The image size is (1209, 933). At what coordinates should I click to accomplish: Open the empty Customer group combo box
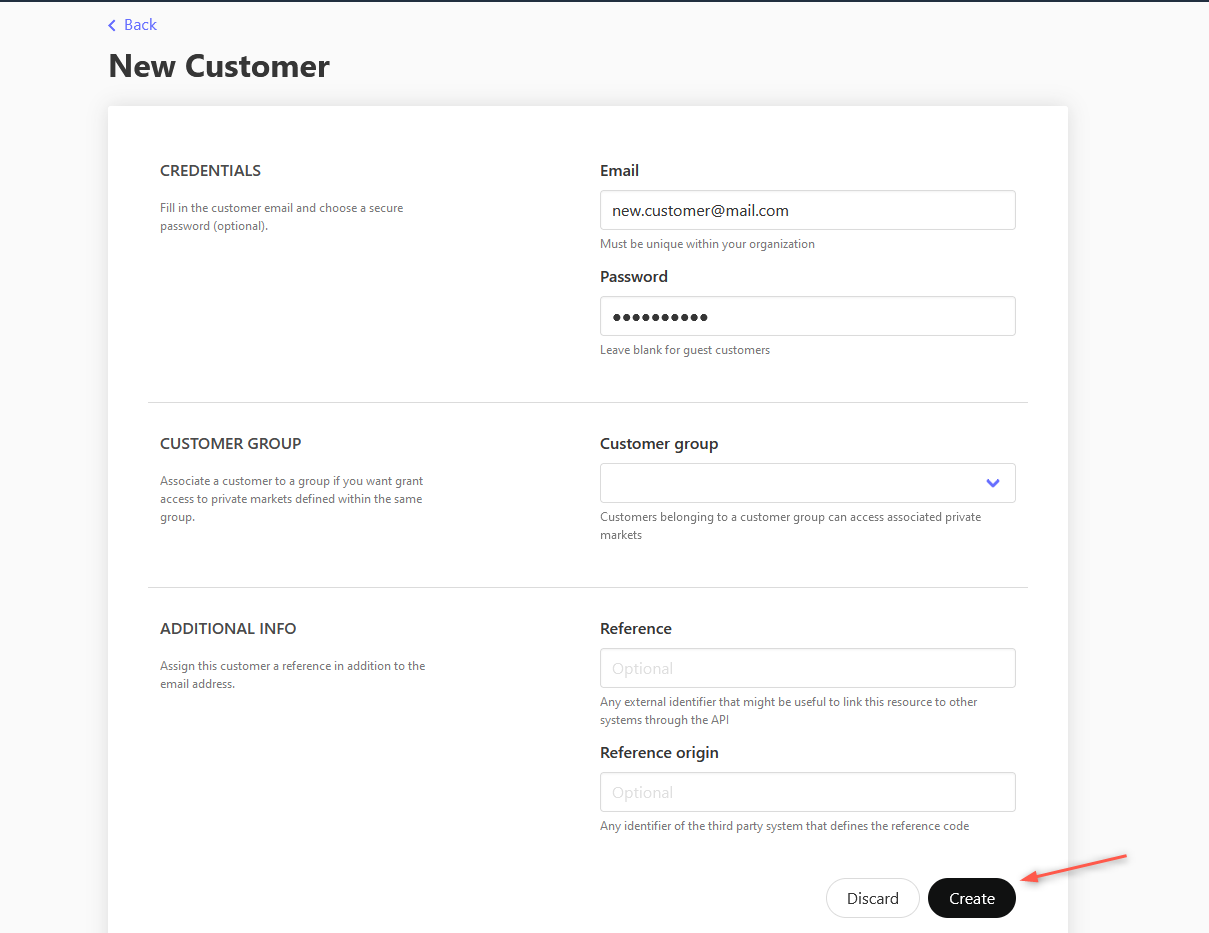coord(807,483)
